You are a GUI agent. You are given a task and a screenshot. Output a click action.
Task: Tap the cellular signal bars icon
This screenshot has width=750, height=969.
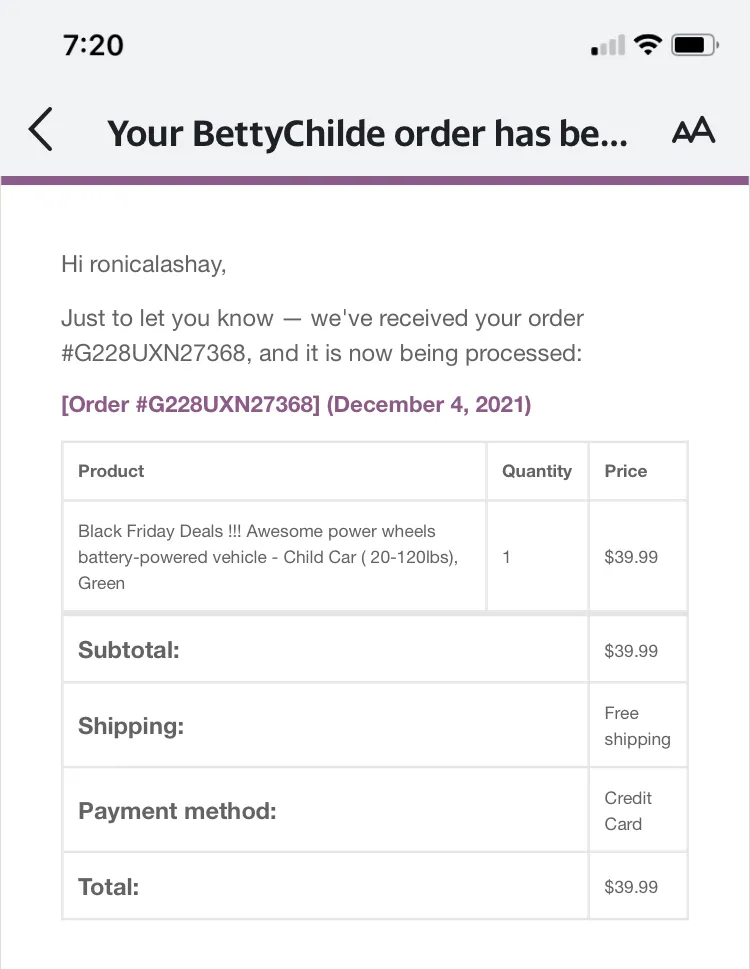pos(608,45)
